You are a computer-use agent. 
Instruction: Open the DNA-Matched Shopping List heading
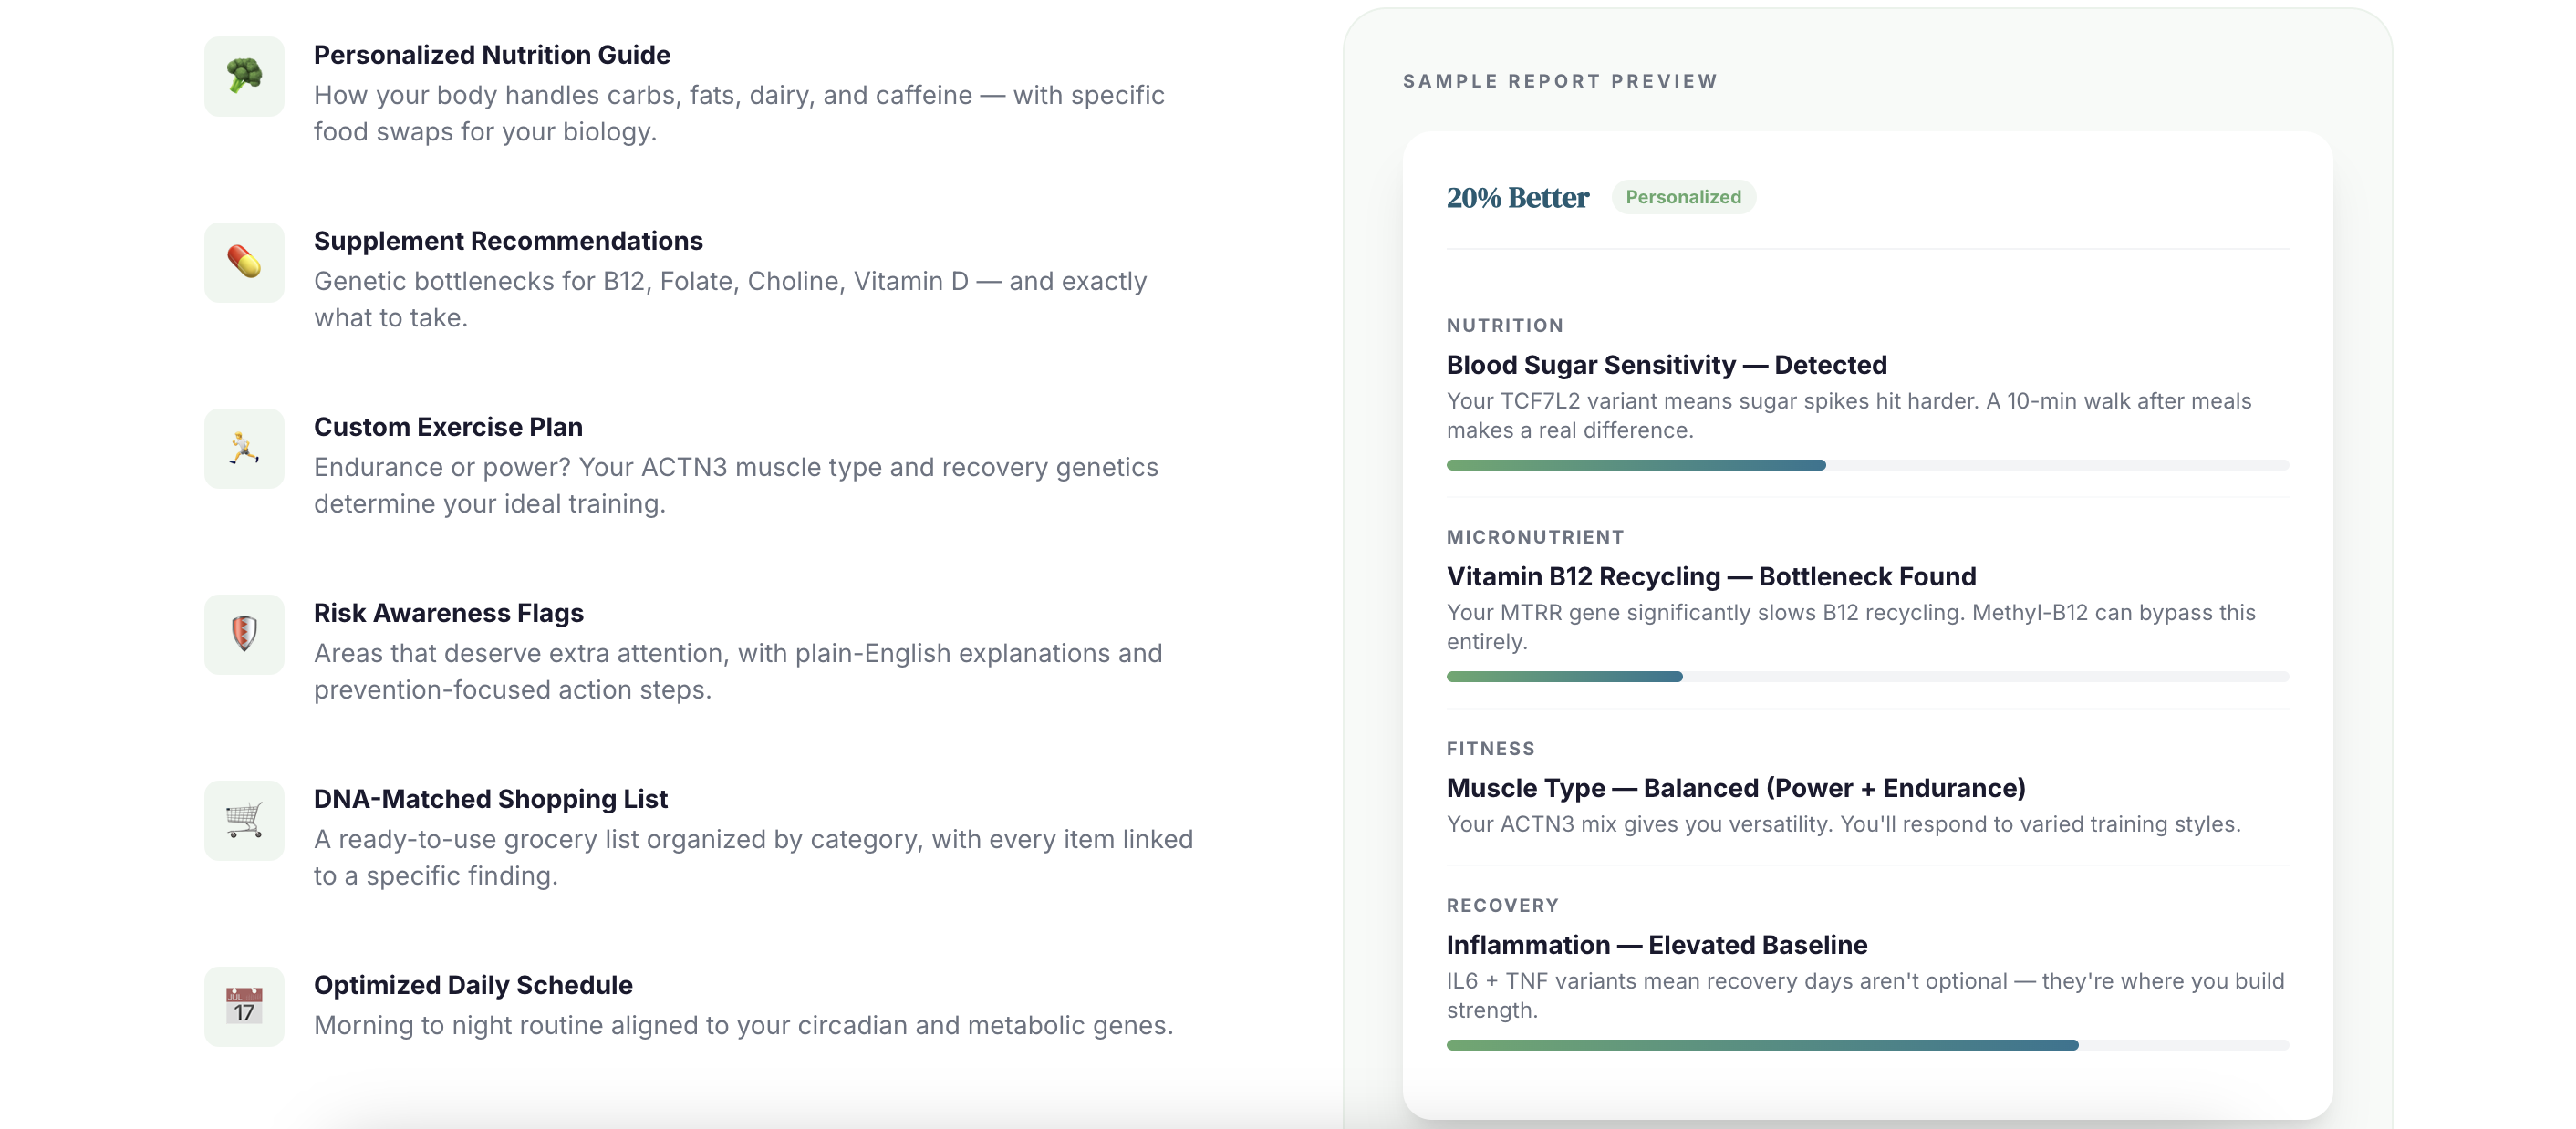point(490,799)
